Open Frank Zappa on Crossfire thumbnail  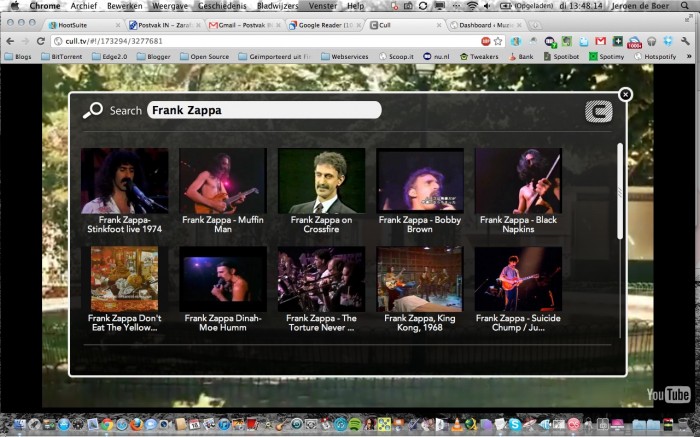(321, 181)
